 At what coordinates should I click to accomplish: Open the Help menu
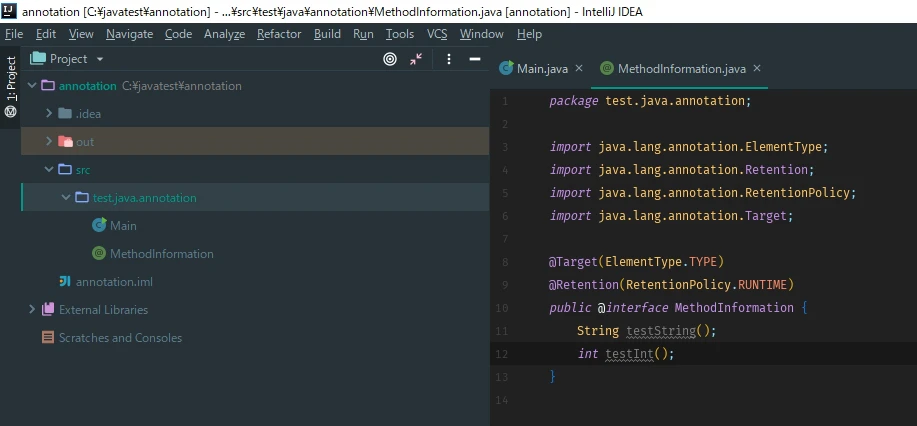click(x=529, y=35)
